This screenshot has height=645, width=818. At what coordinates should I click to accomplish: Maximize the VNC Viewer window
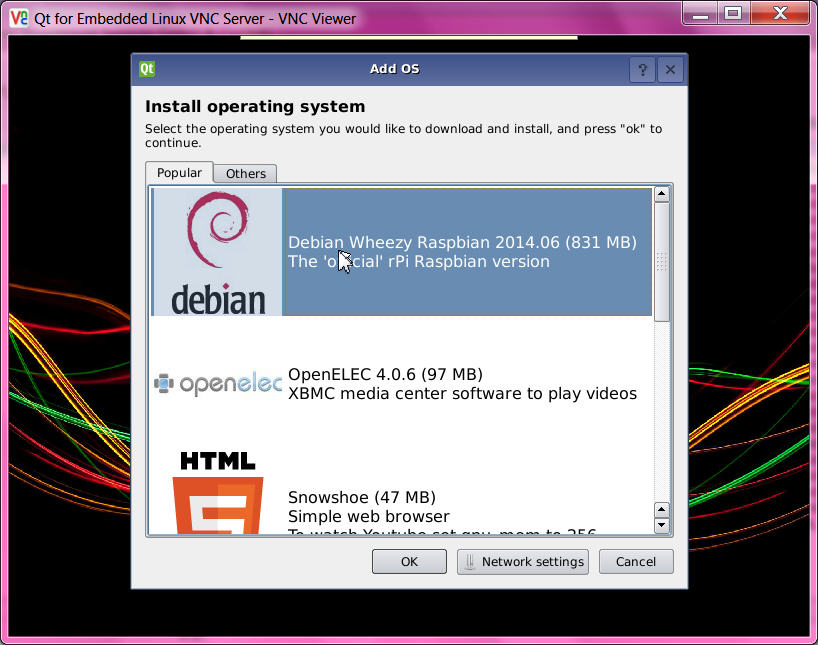(x=733, y=13)
